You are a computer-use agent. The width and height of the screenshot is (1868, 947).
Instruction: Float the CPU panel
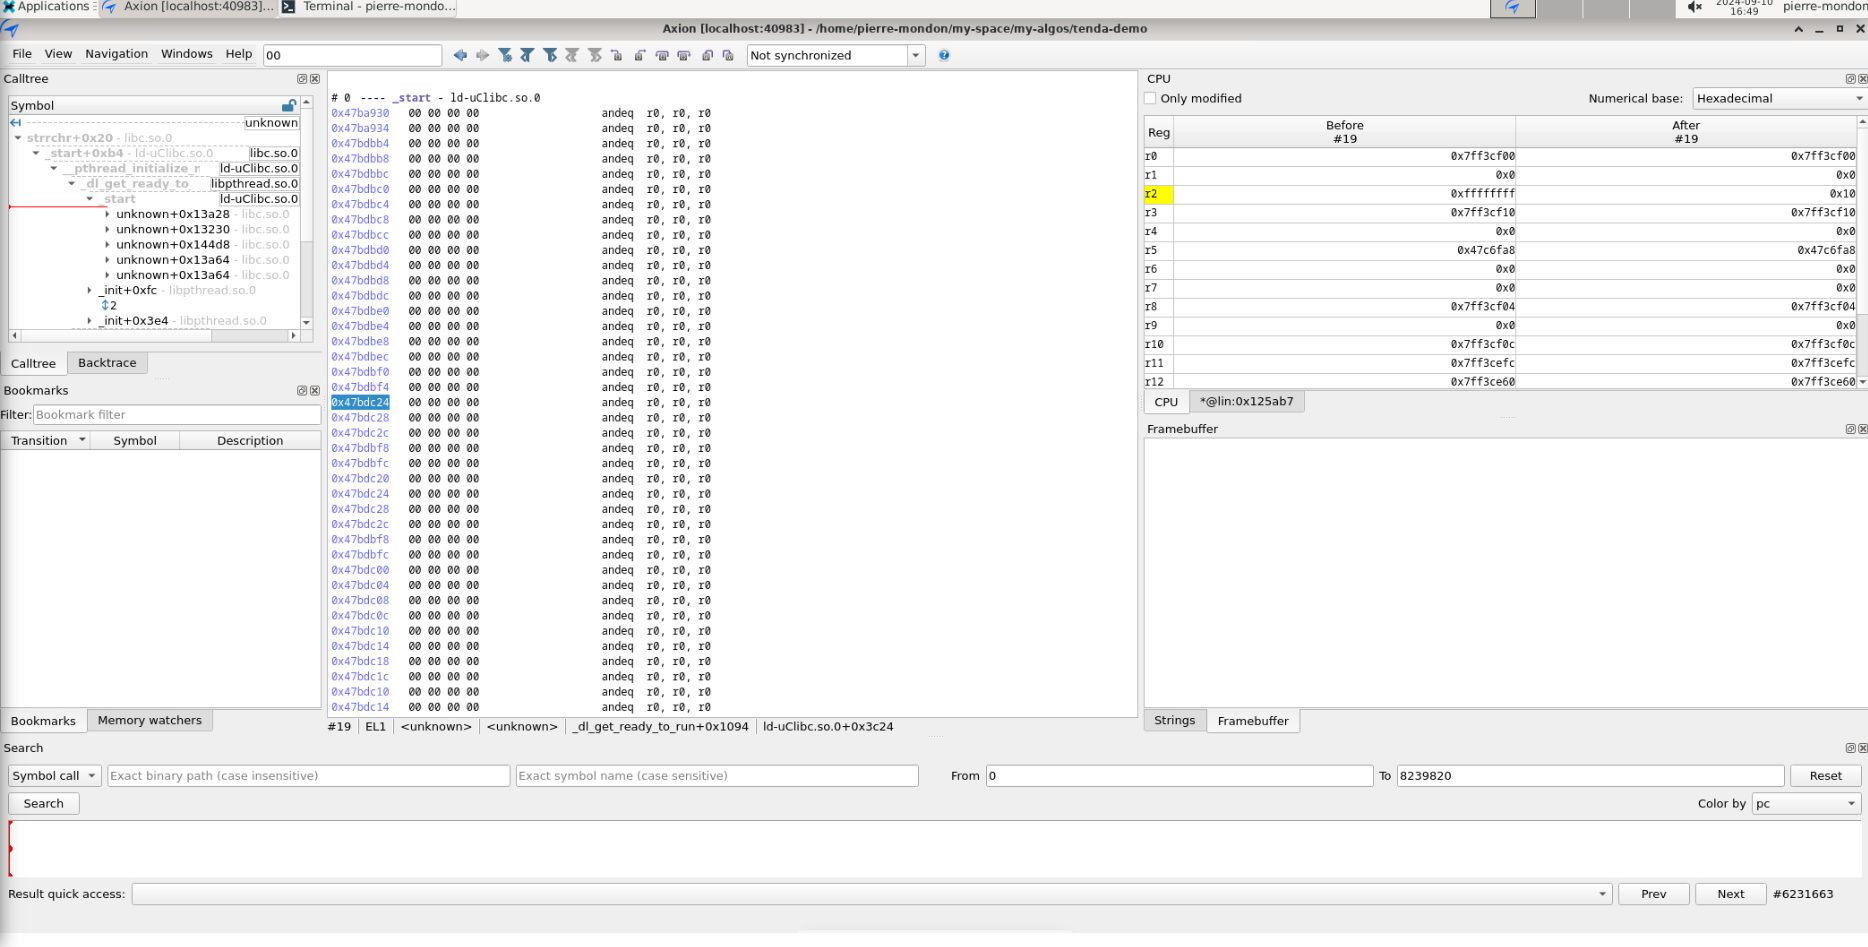1850,79
